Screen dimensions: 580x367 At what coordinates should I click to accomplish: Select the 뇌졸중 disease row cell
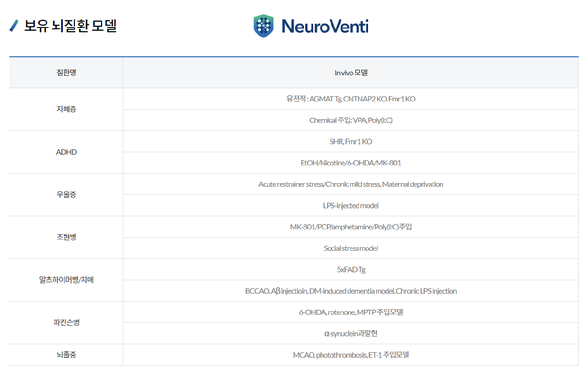(66, 355)
